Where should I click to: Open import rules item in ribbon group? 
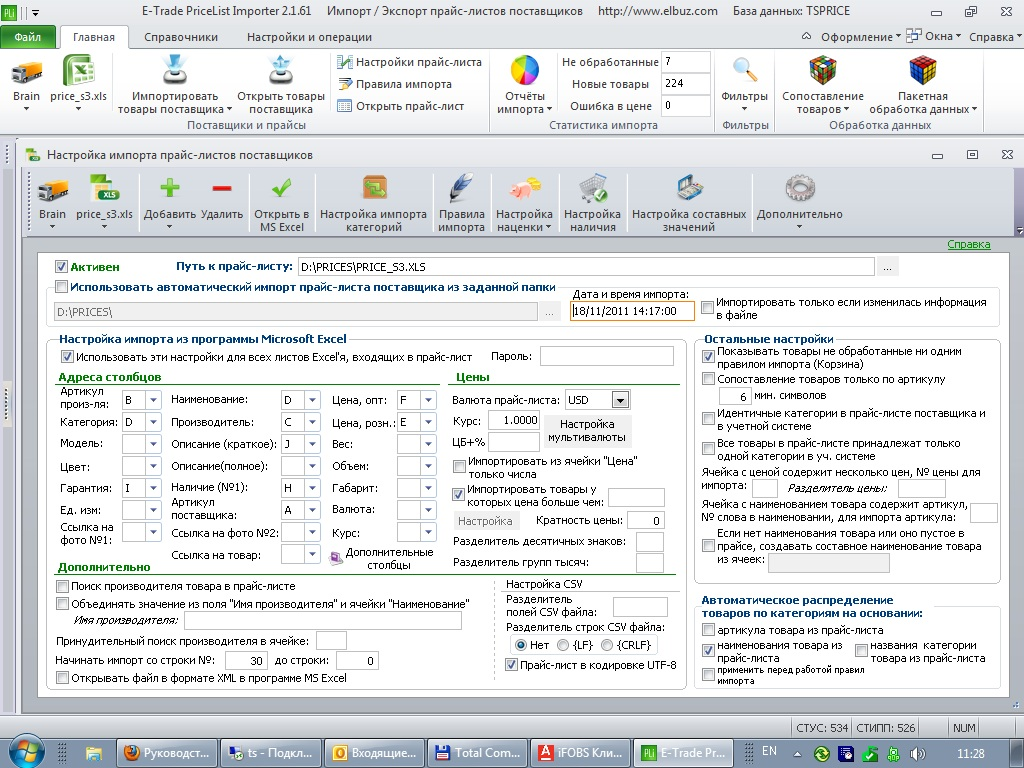pos(394,84)
